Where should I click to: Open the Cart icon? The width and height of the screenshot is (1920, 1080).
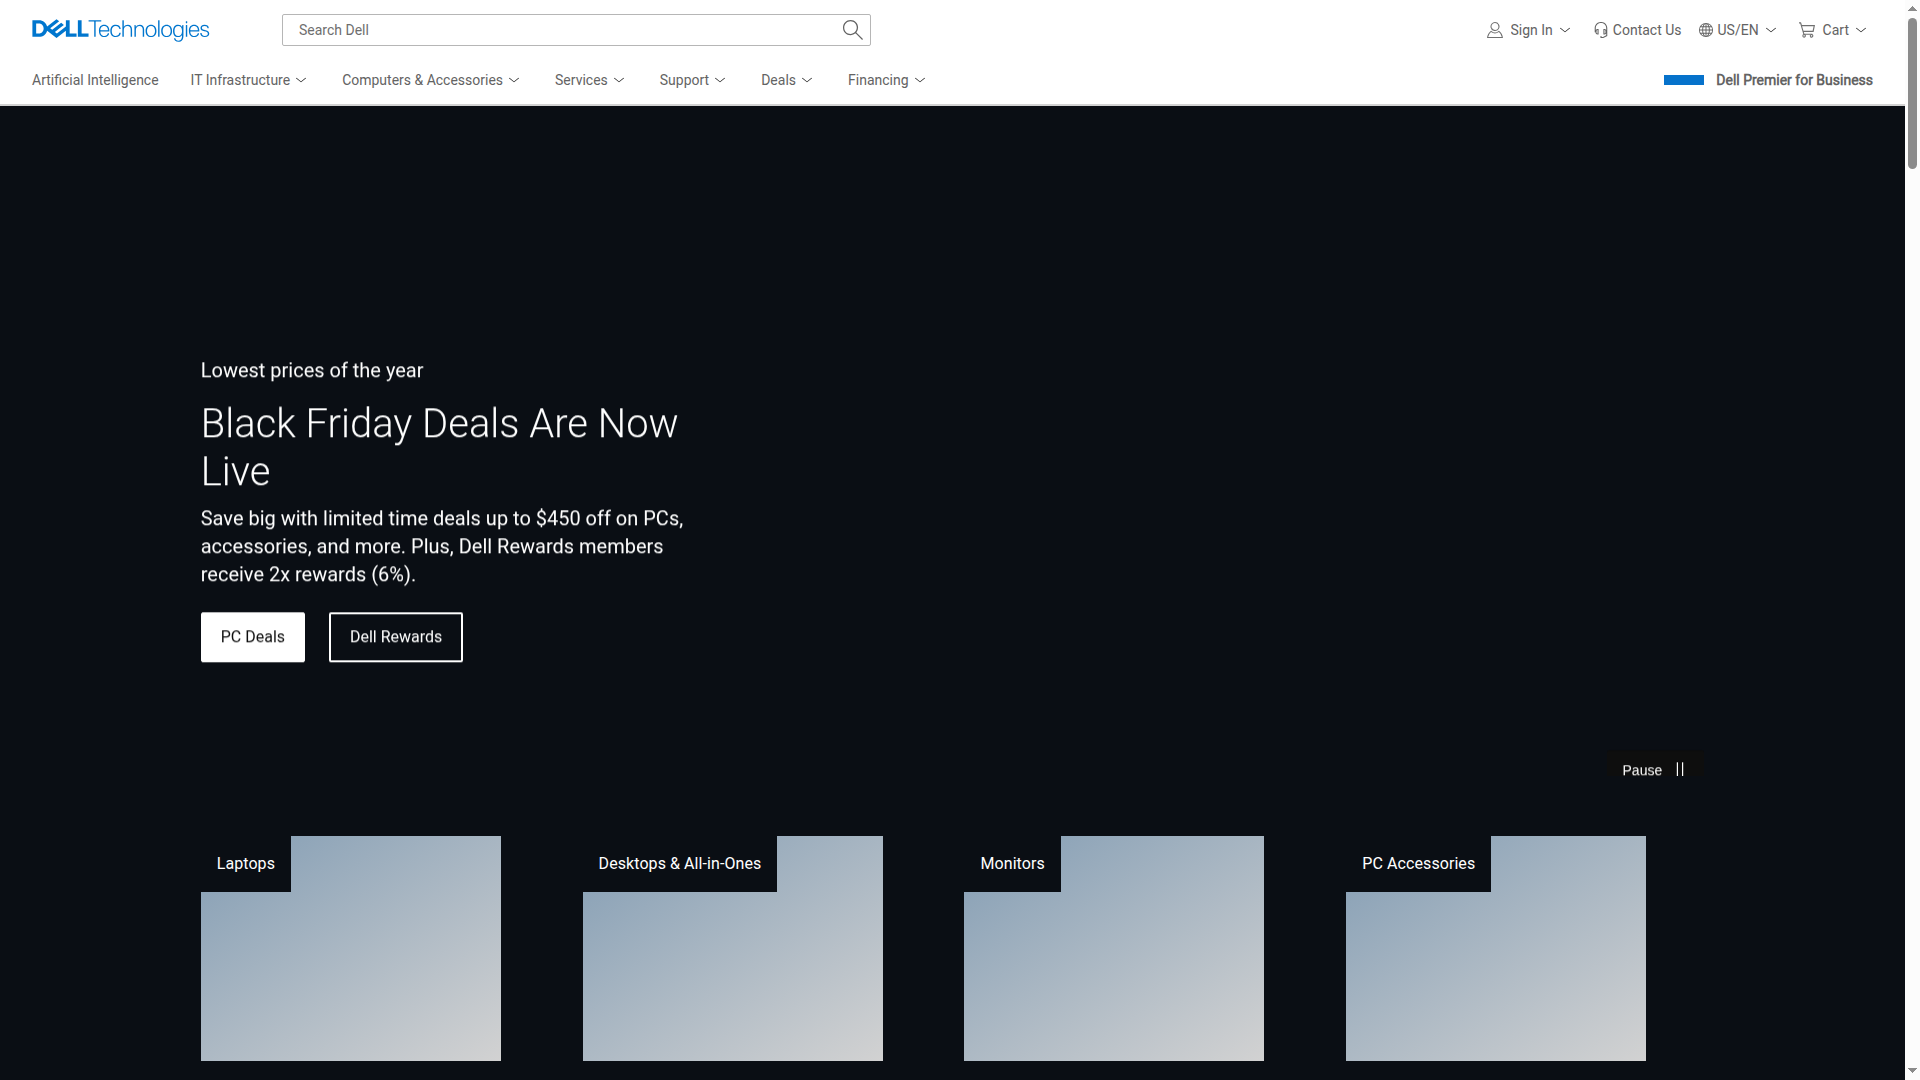pos(1806,30)
